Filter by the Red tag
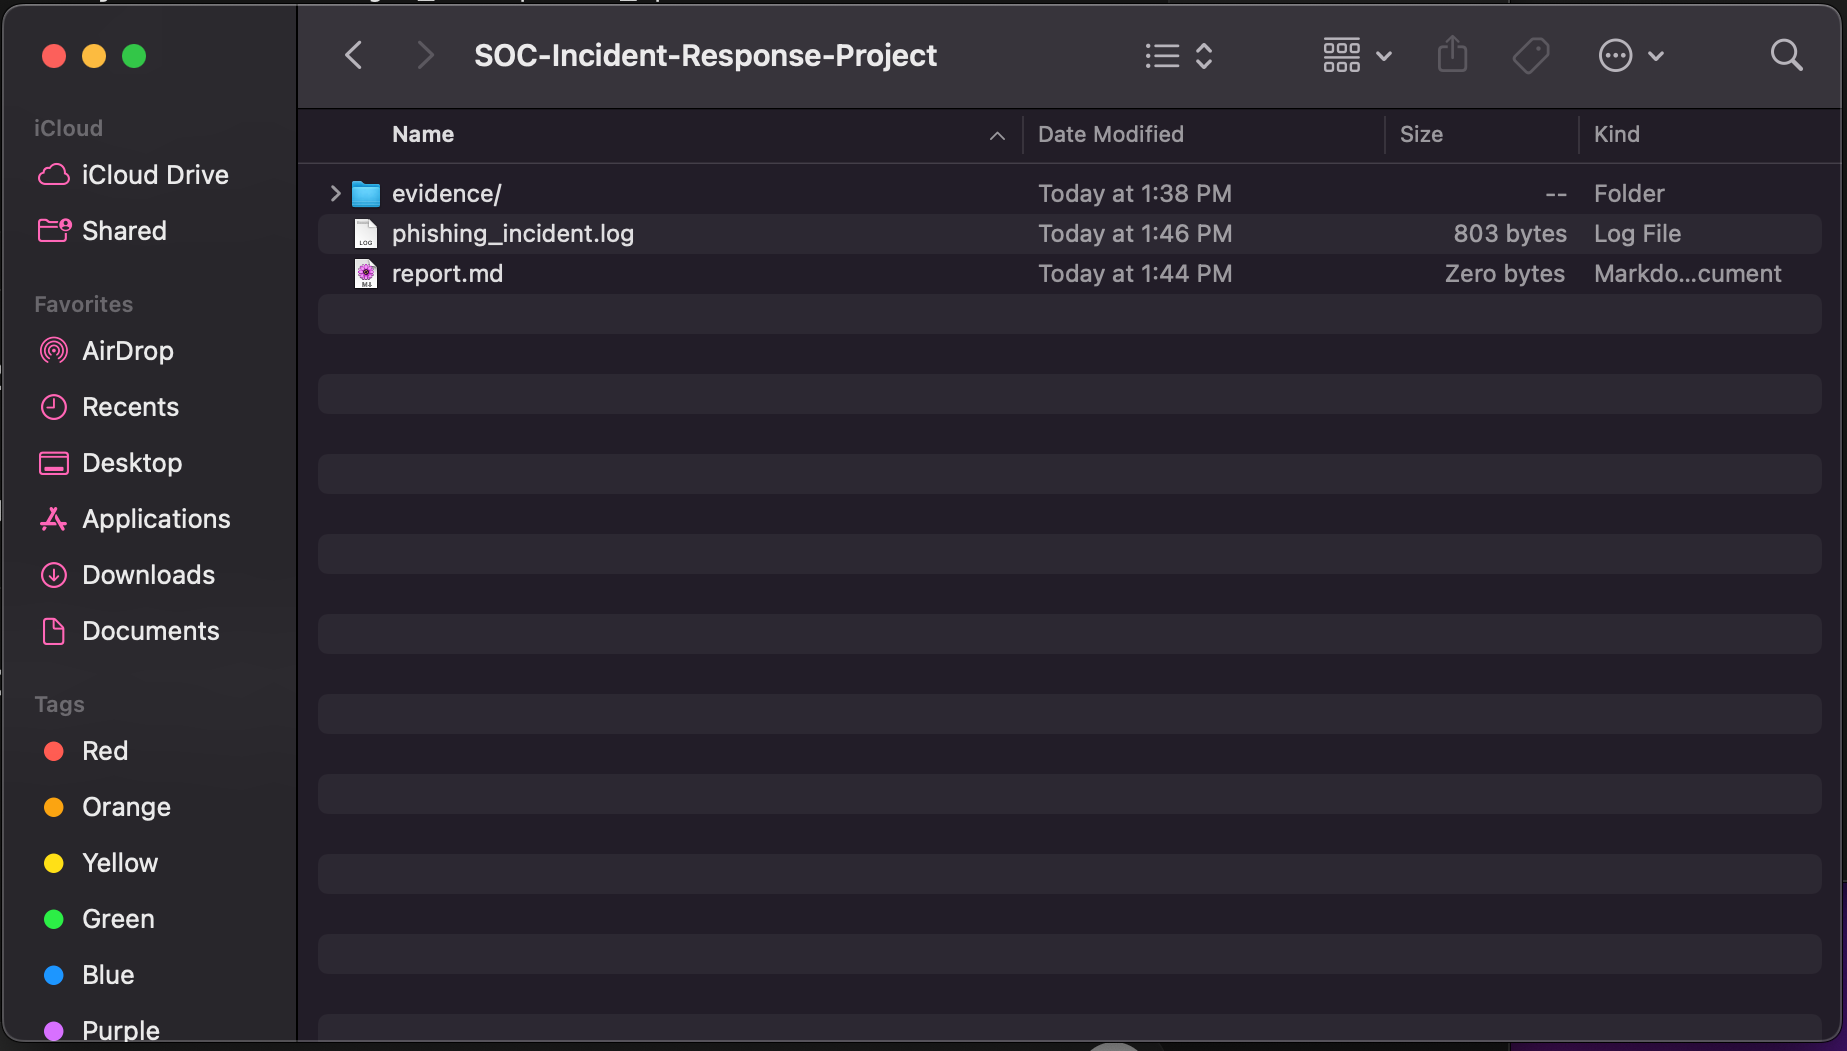 [105, 751]
